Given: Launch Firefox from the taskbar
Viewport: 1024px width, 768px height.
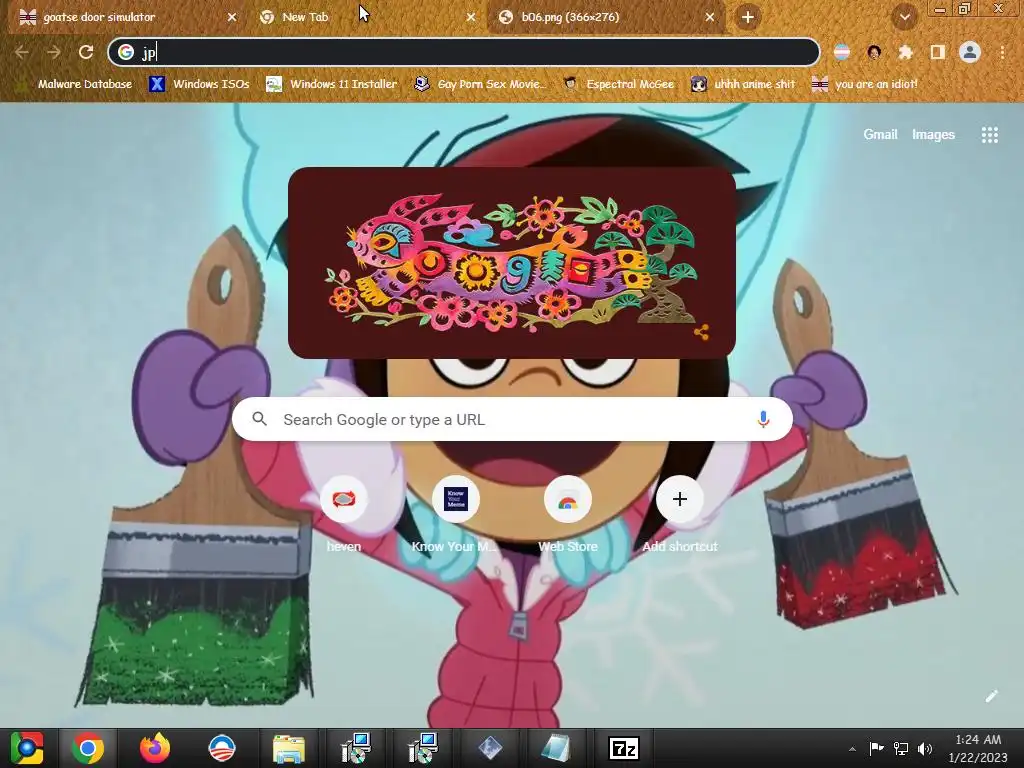Looking at the screenshot, I should [x=155, y=748].
